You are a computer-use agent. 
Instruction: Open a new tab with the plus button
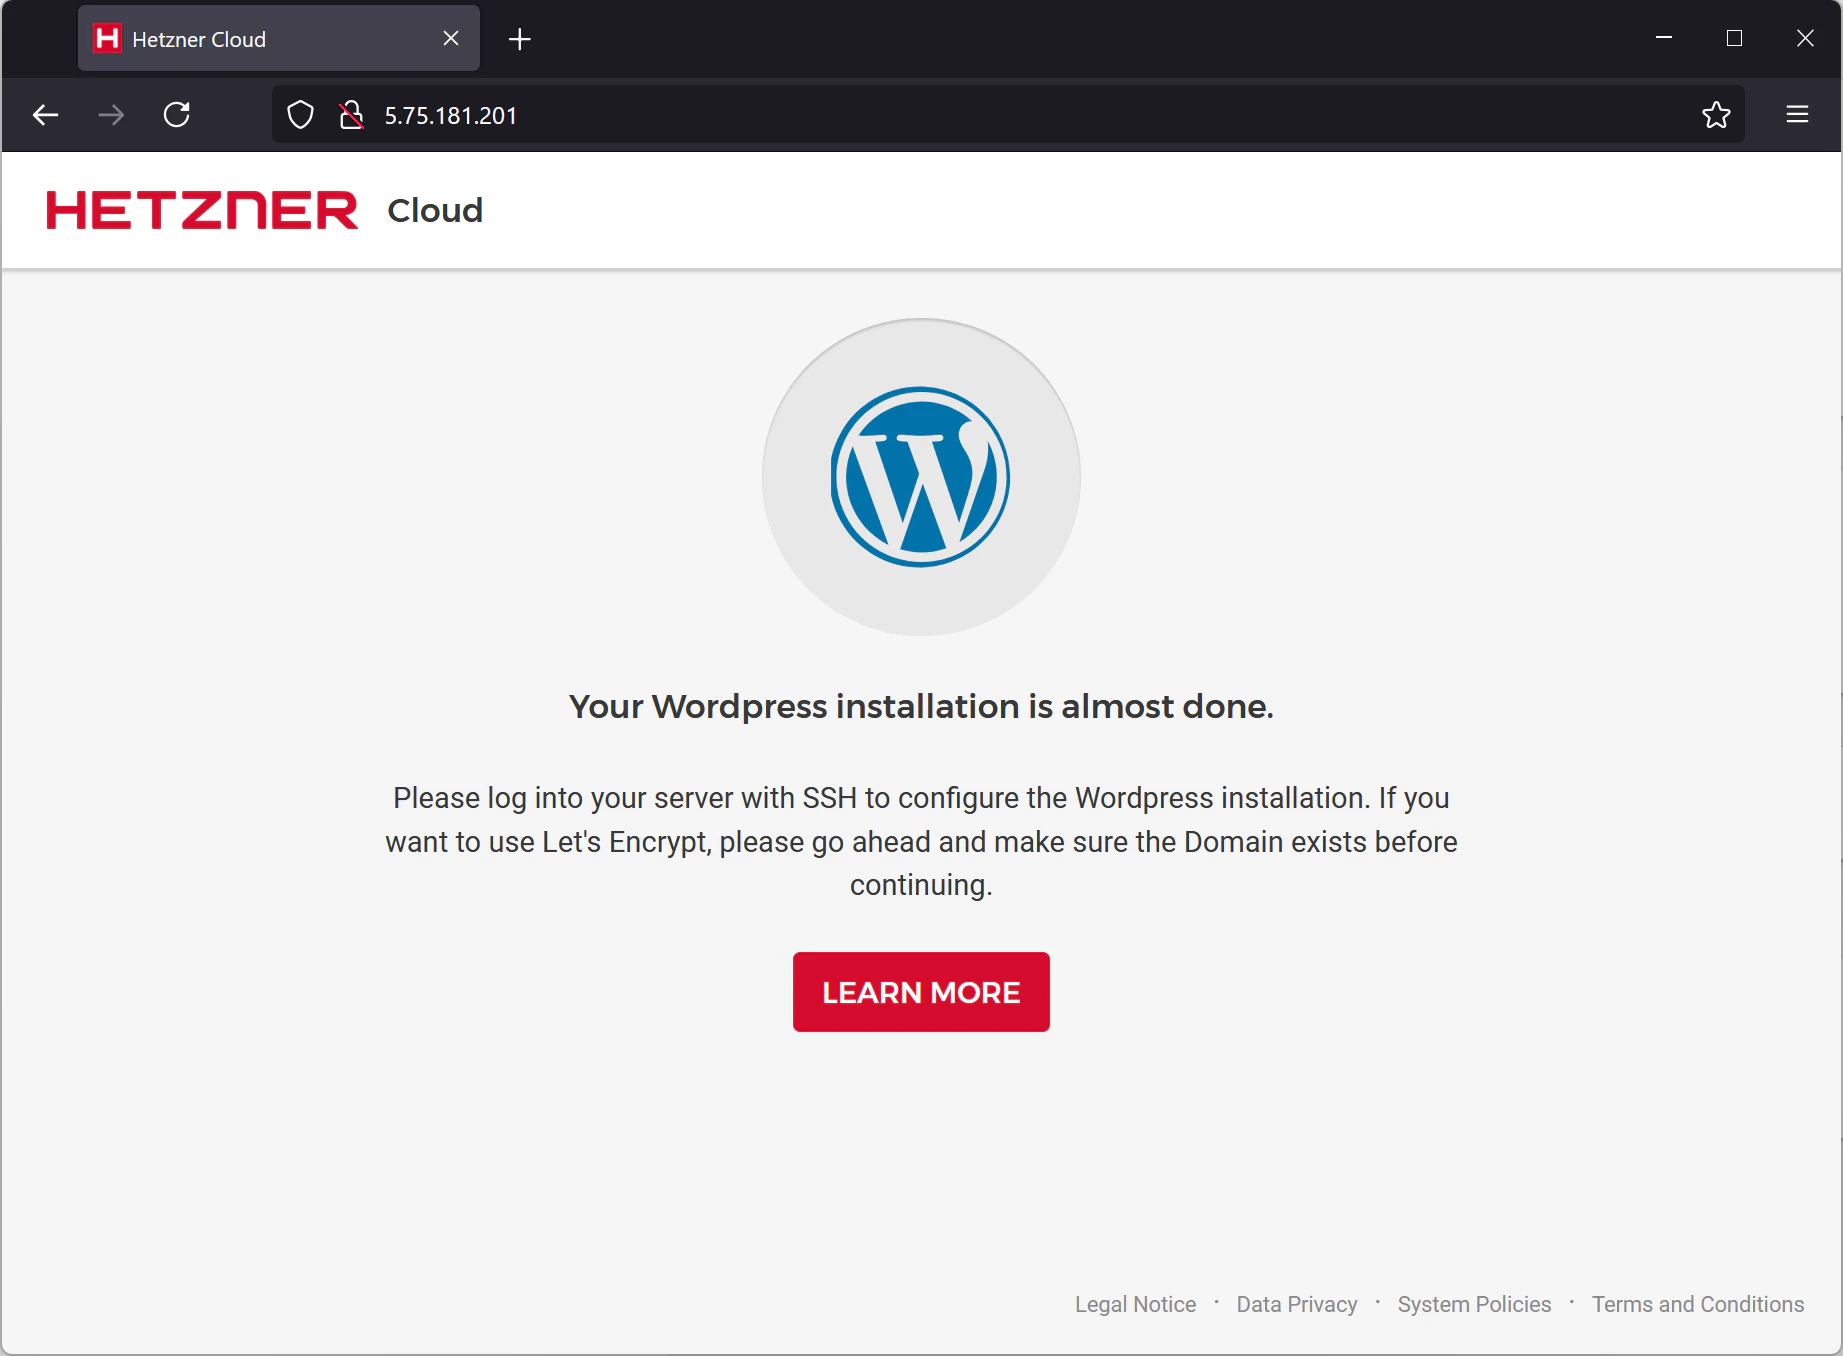(x=520, y=39)
